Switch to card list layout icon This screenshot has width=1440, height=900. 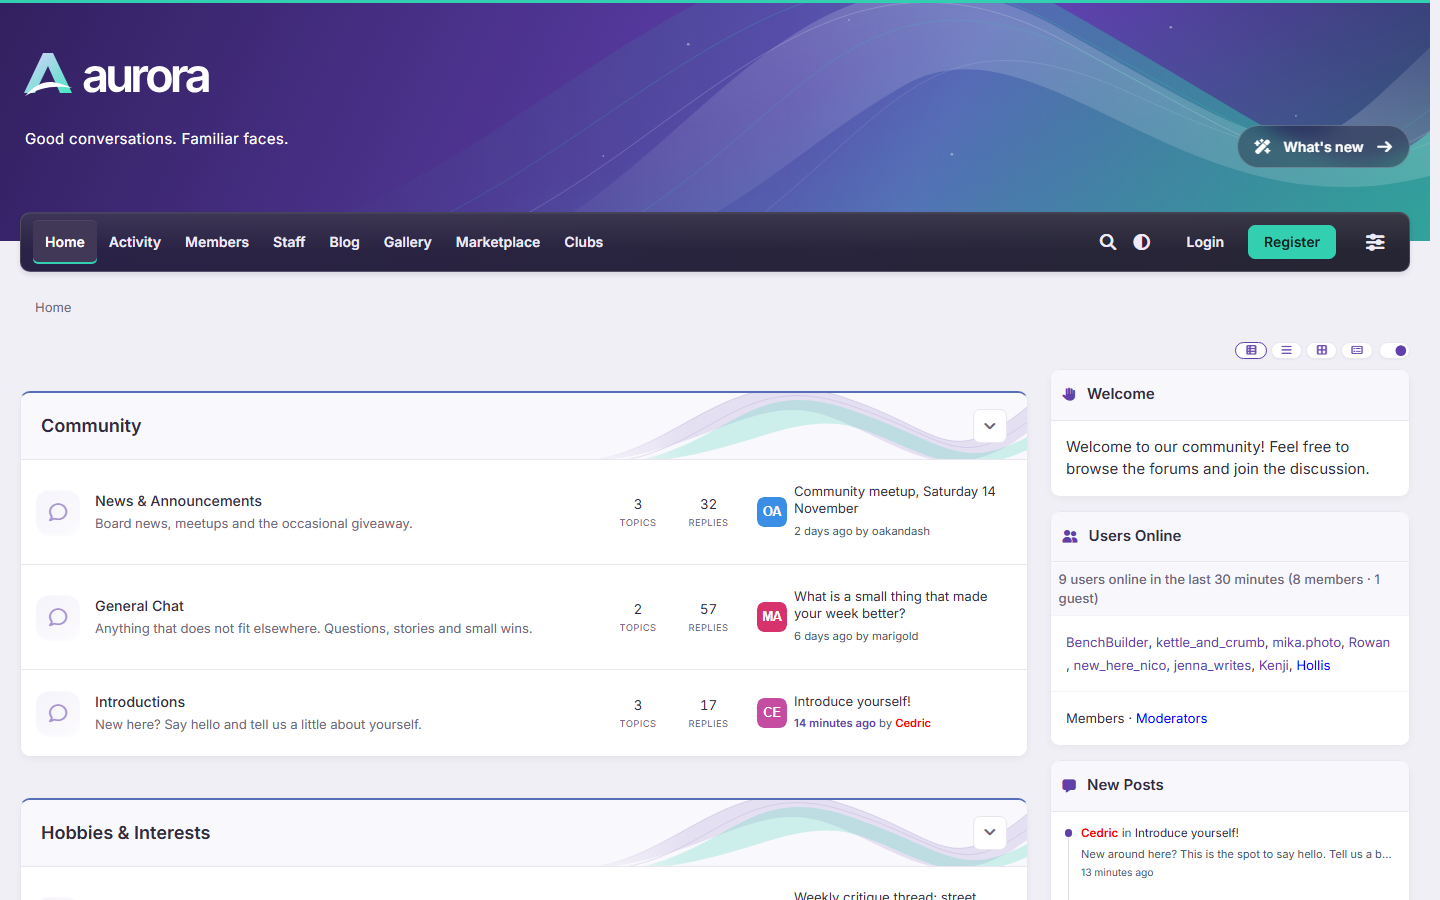click(x=1356, y=350)
